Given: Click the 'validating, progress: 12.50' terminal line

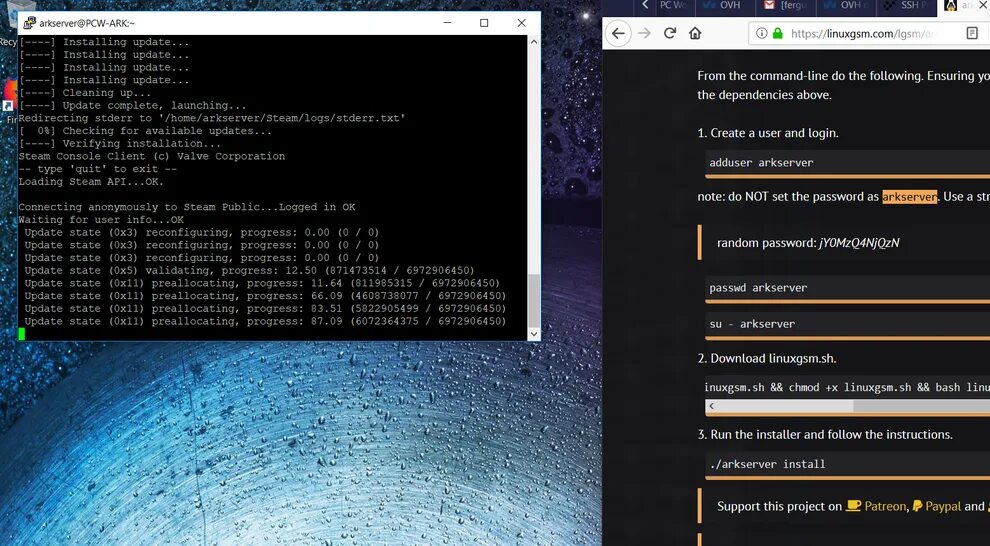Looking at the screenshot, I should [x=249, y=270].
